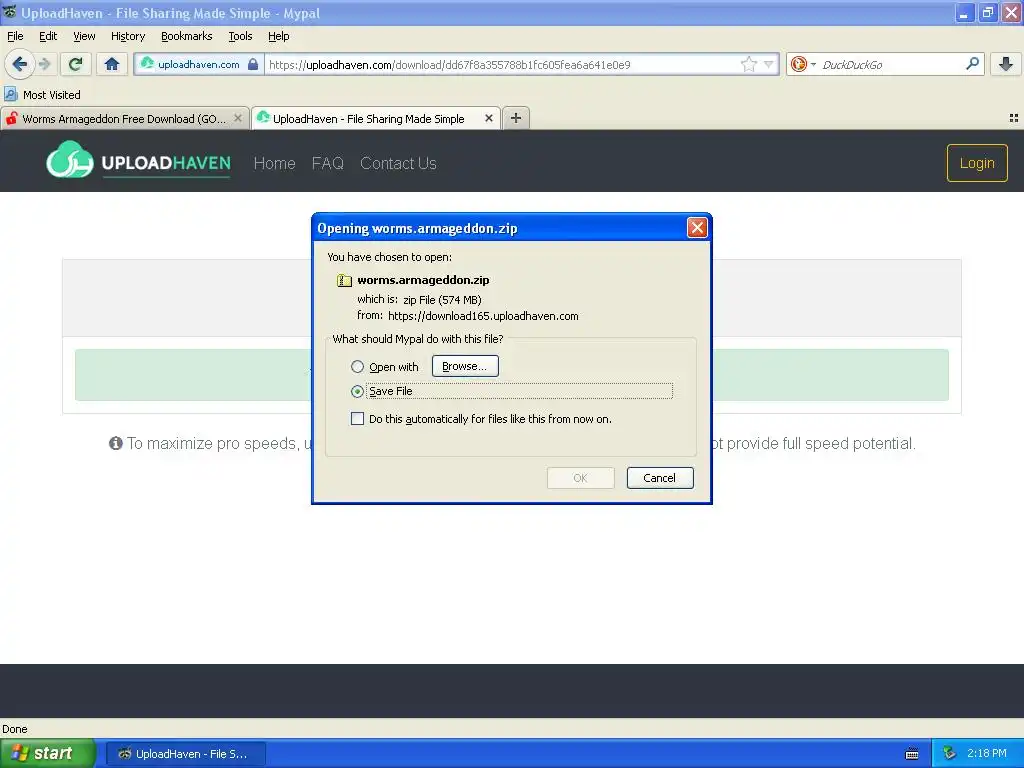Viewport: 1024px width, 768px height.
Task: Click the OK button in the dialog
Action: coord(581,478)
